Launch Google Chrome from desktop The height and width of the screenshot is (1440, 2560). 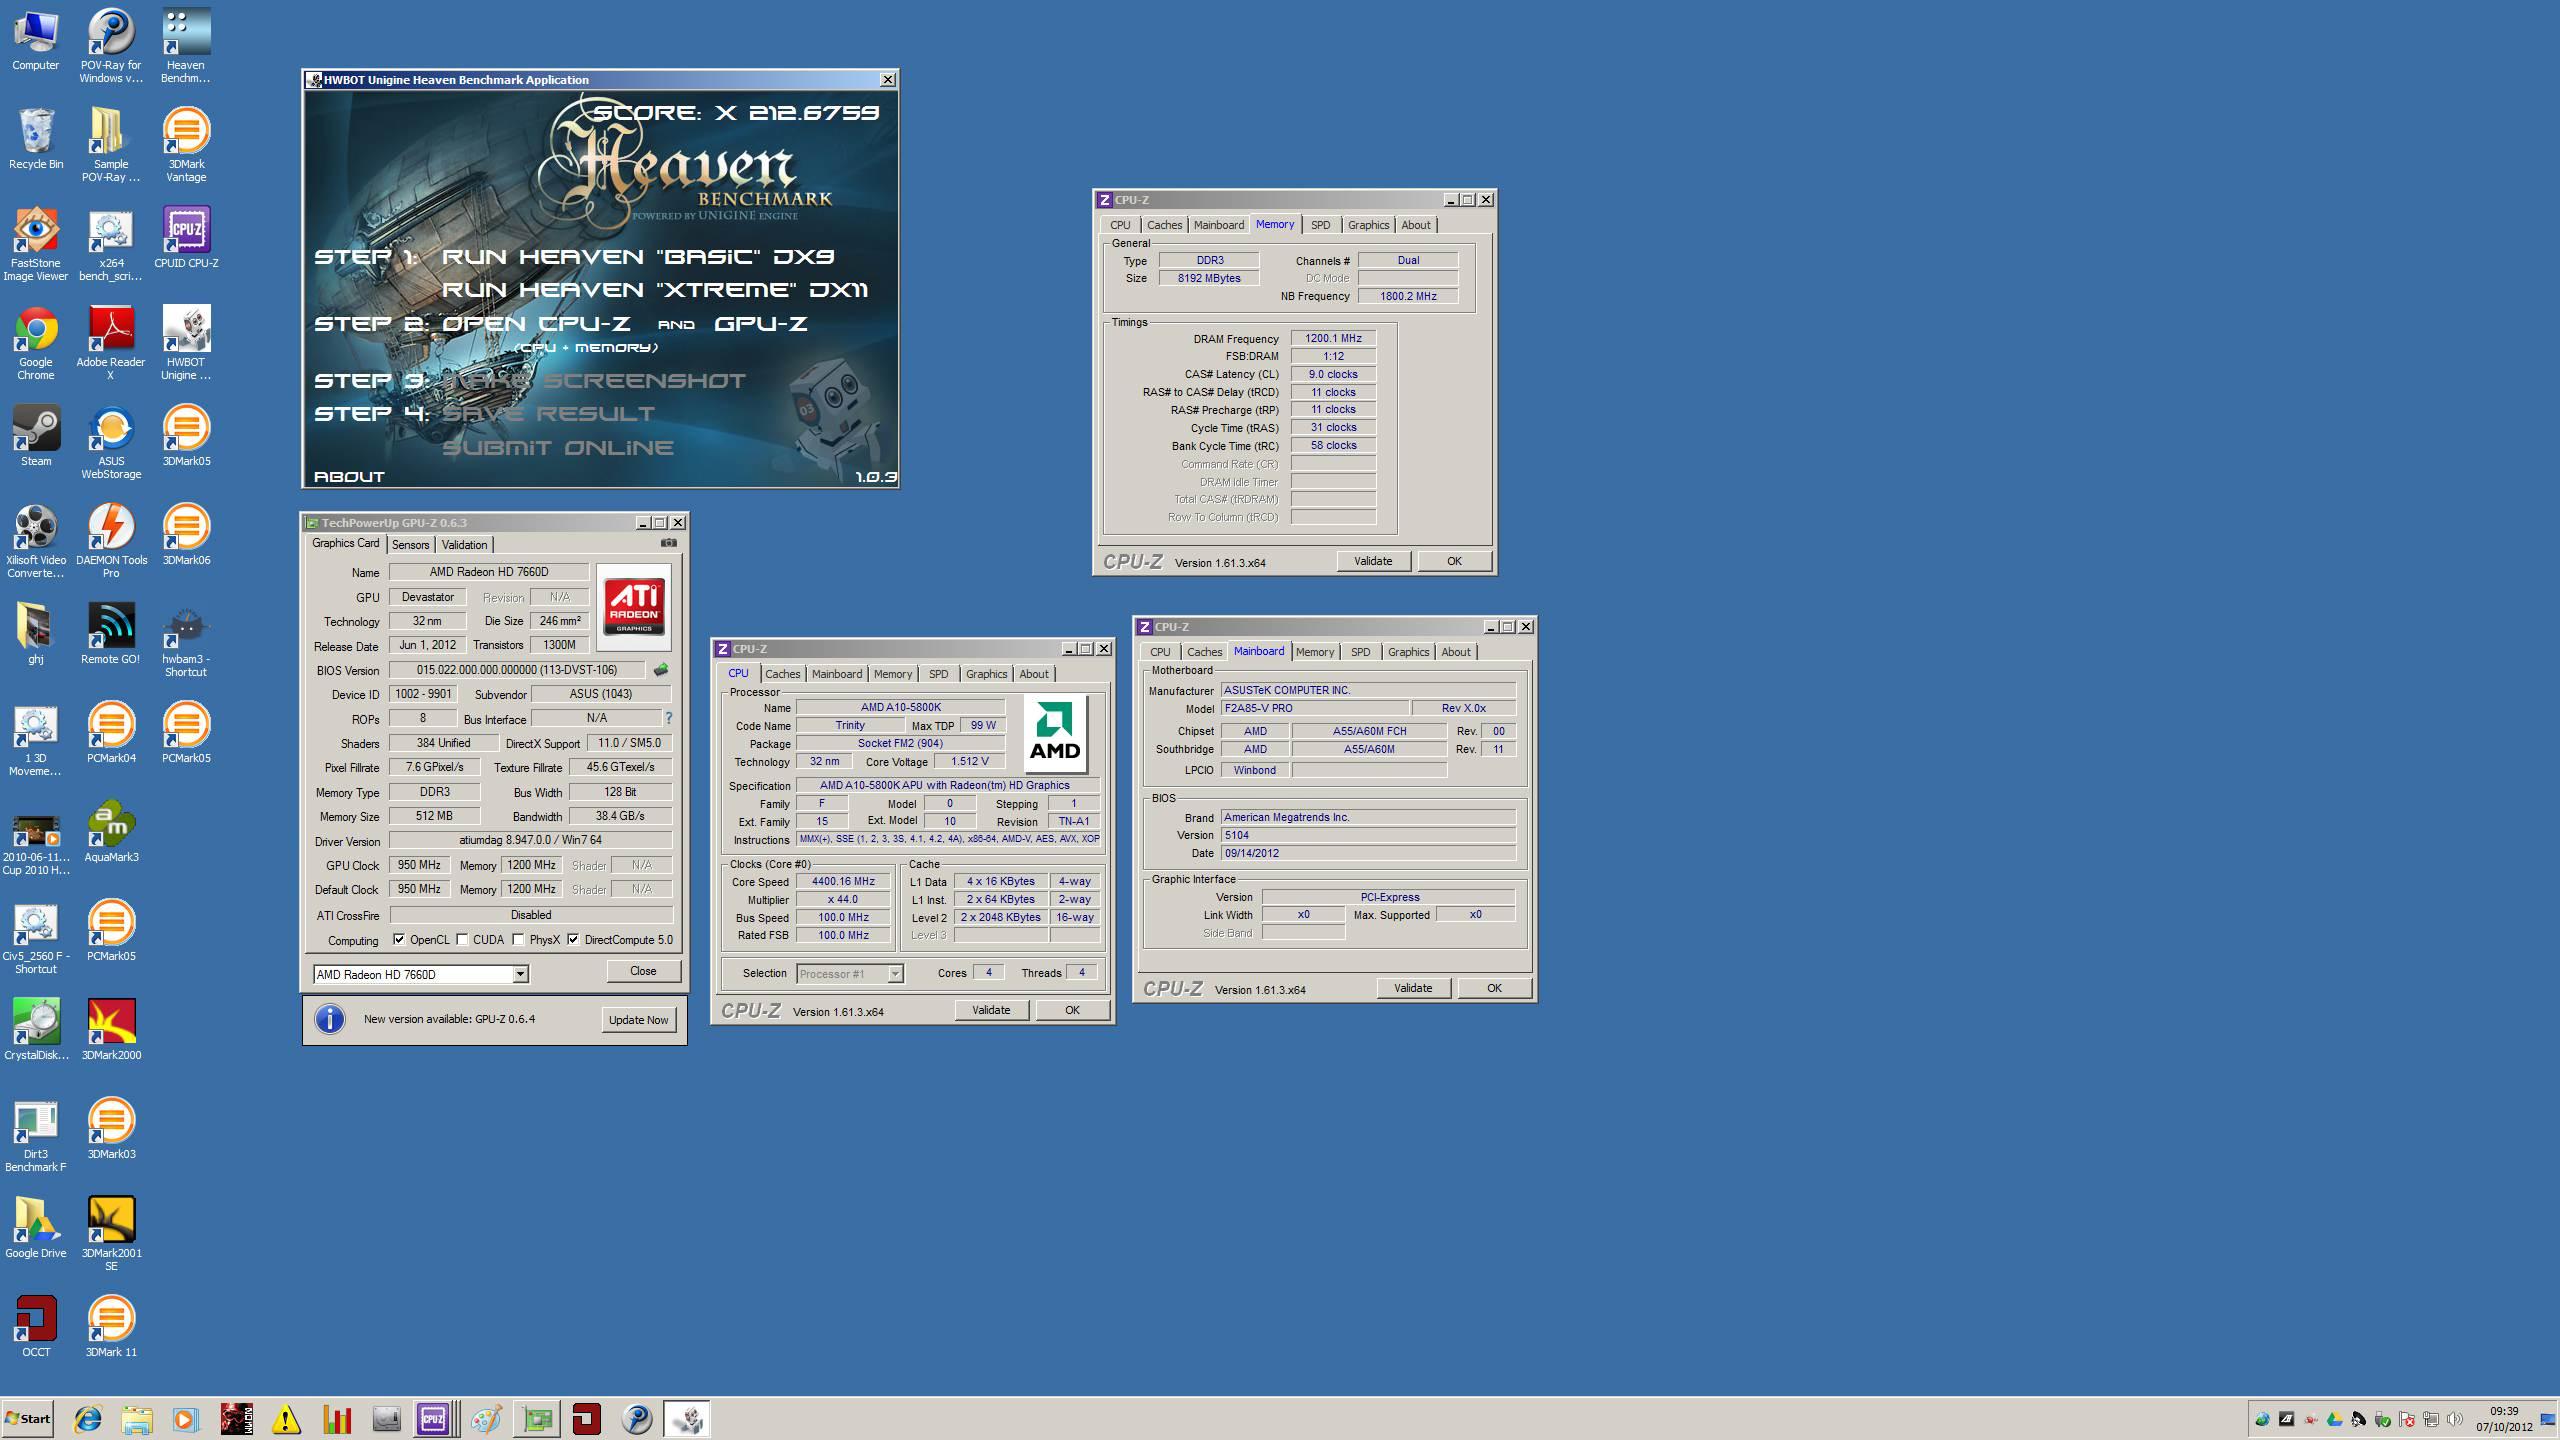pyautogui.click(x=36, y=342)
